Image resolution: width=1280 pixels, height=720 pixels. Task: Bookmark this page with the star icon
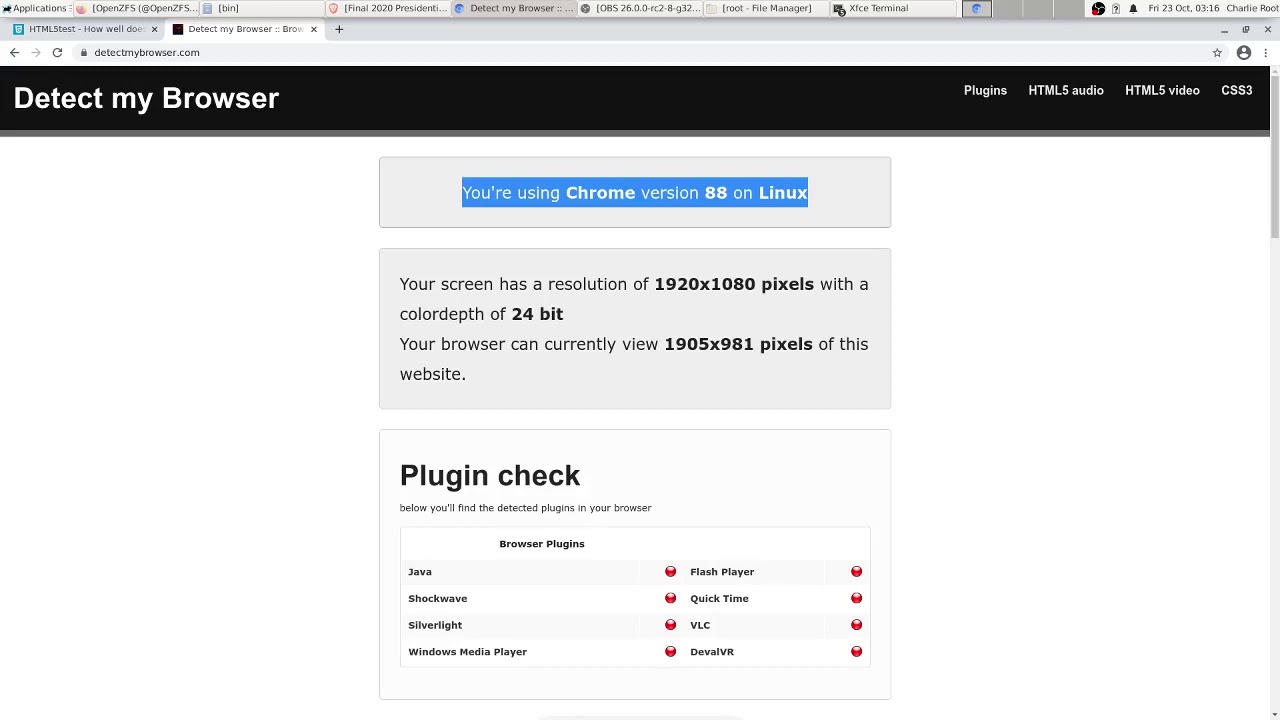pos(1217,52)
